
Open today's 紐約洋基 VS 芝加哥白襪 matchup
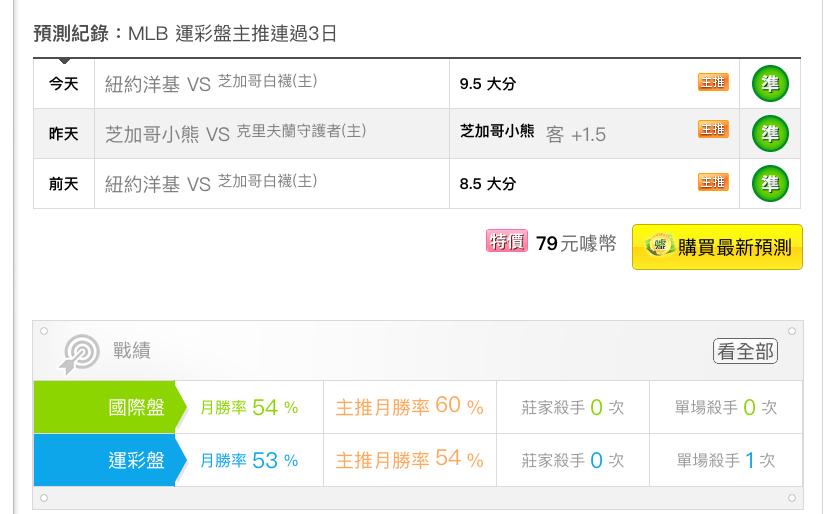[211, 83]
